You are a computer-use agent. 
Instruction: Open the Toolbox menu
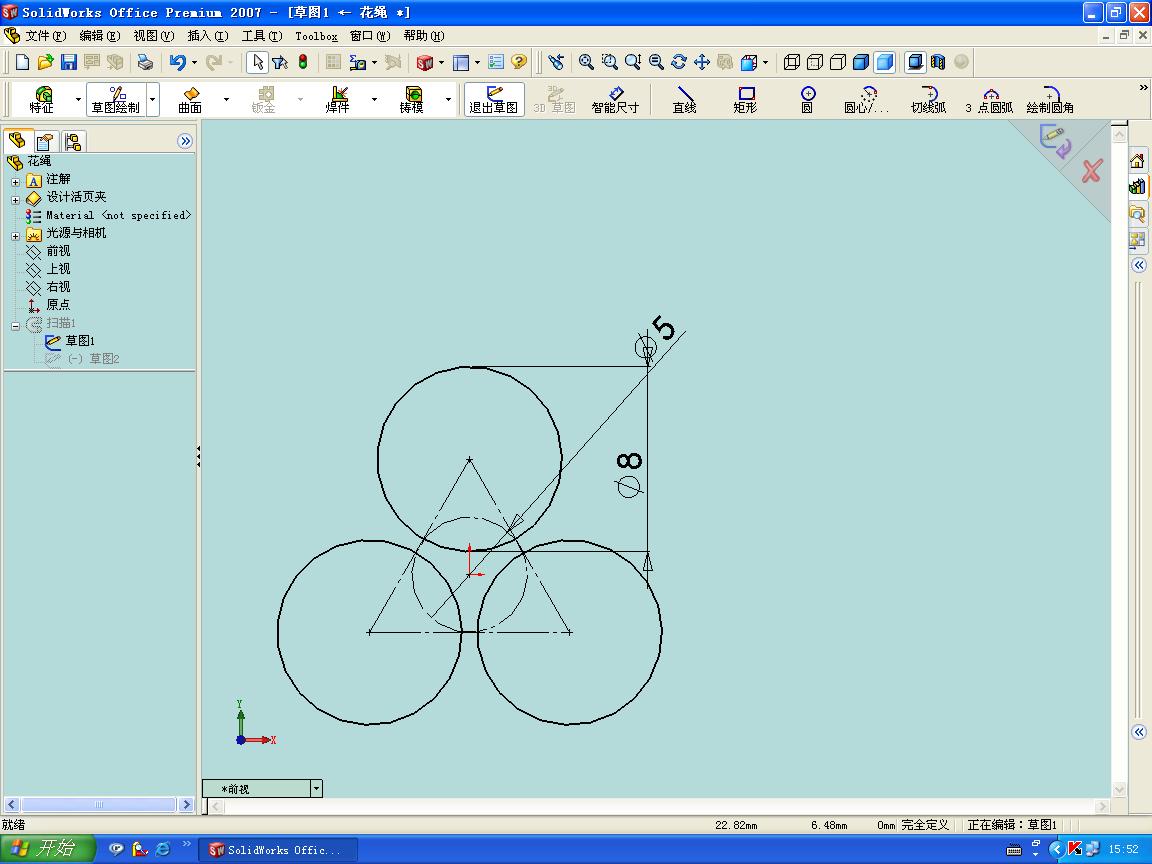[x=317, y=36]
